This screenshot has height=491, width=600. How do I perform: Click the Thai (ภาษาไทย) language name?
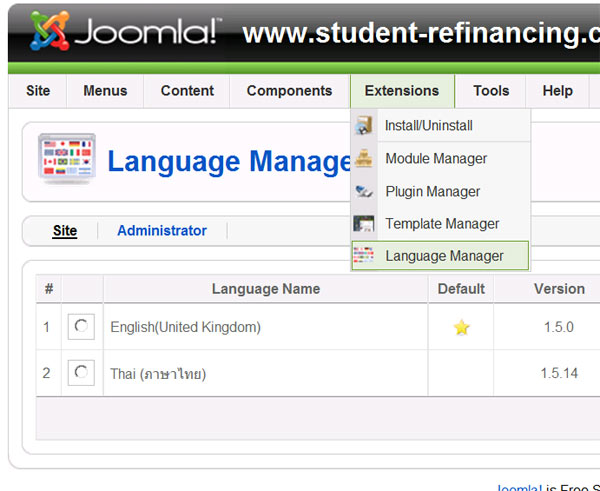pyautogui.click(x=158, y=374)
